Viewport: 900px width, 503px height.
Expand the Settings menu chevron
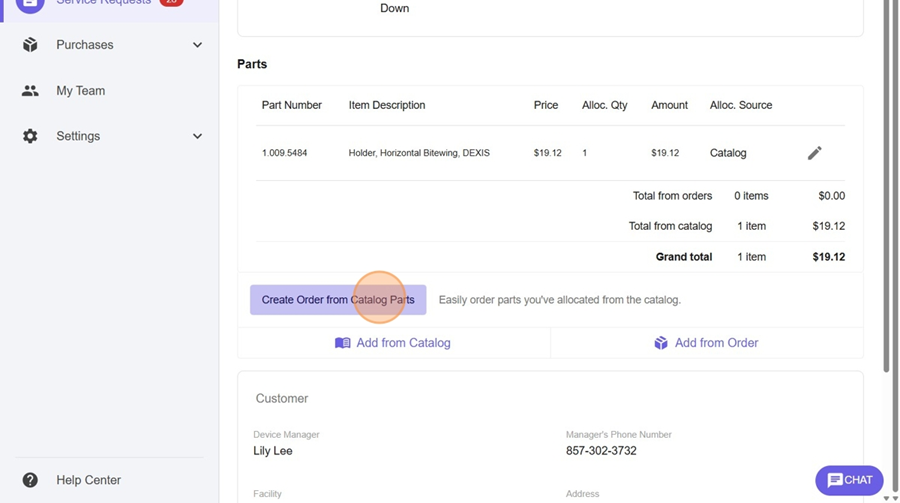pyautogui.click(x=197, y=136)
